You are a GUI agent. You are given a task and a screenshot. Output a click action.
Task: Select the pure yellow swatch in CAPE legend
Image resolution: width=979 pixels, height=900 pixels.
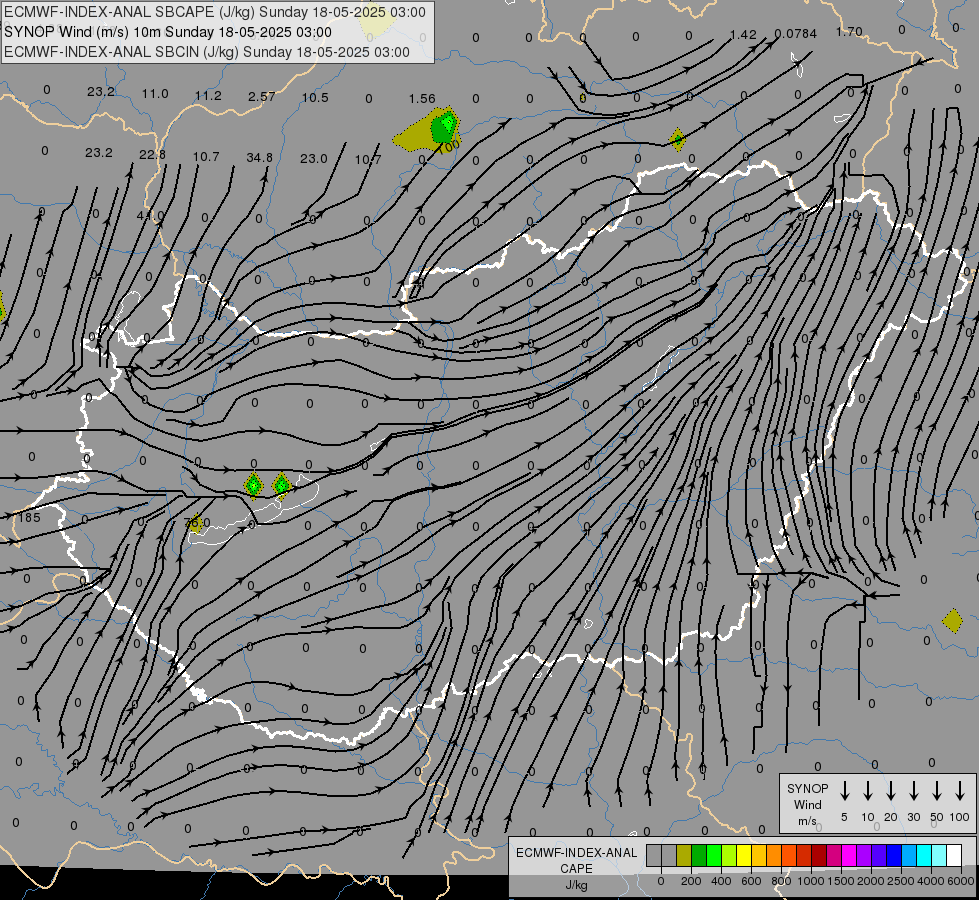pyautogui.click(x=744, y=855)
